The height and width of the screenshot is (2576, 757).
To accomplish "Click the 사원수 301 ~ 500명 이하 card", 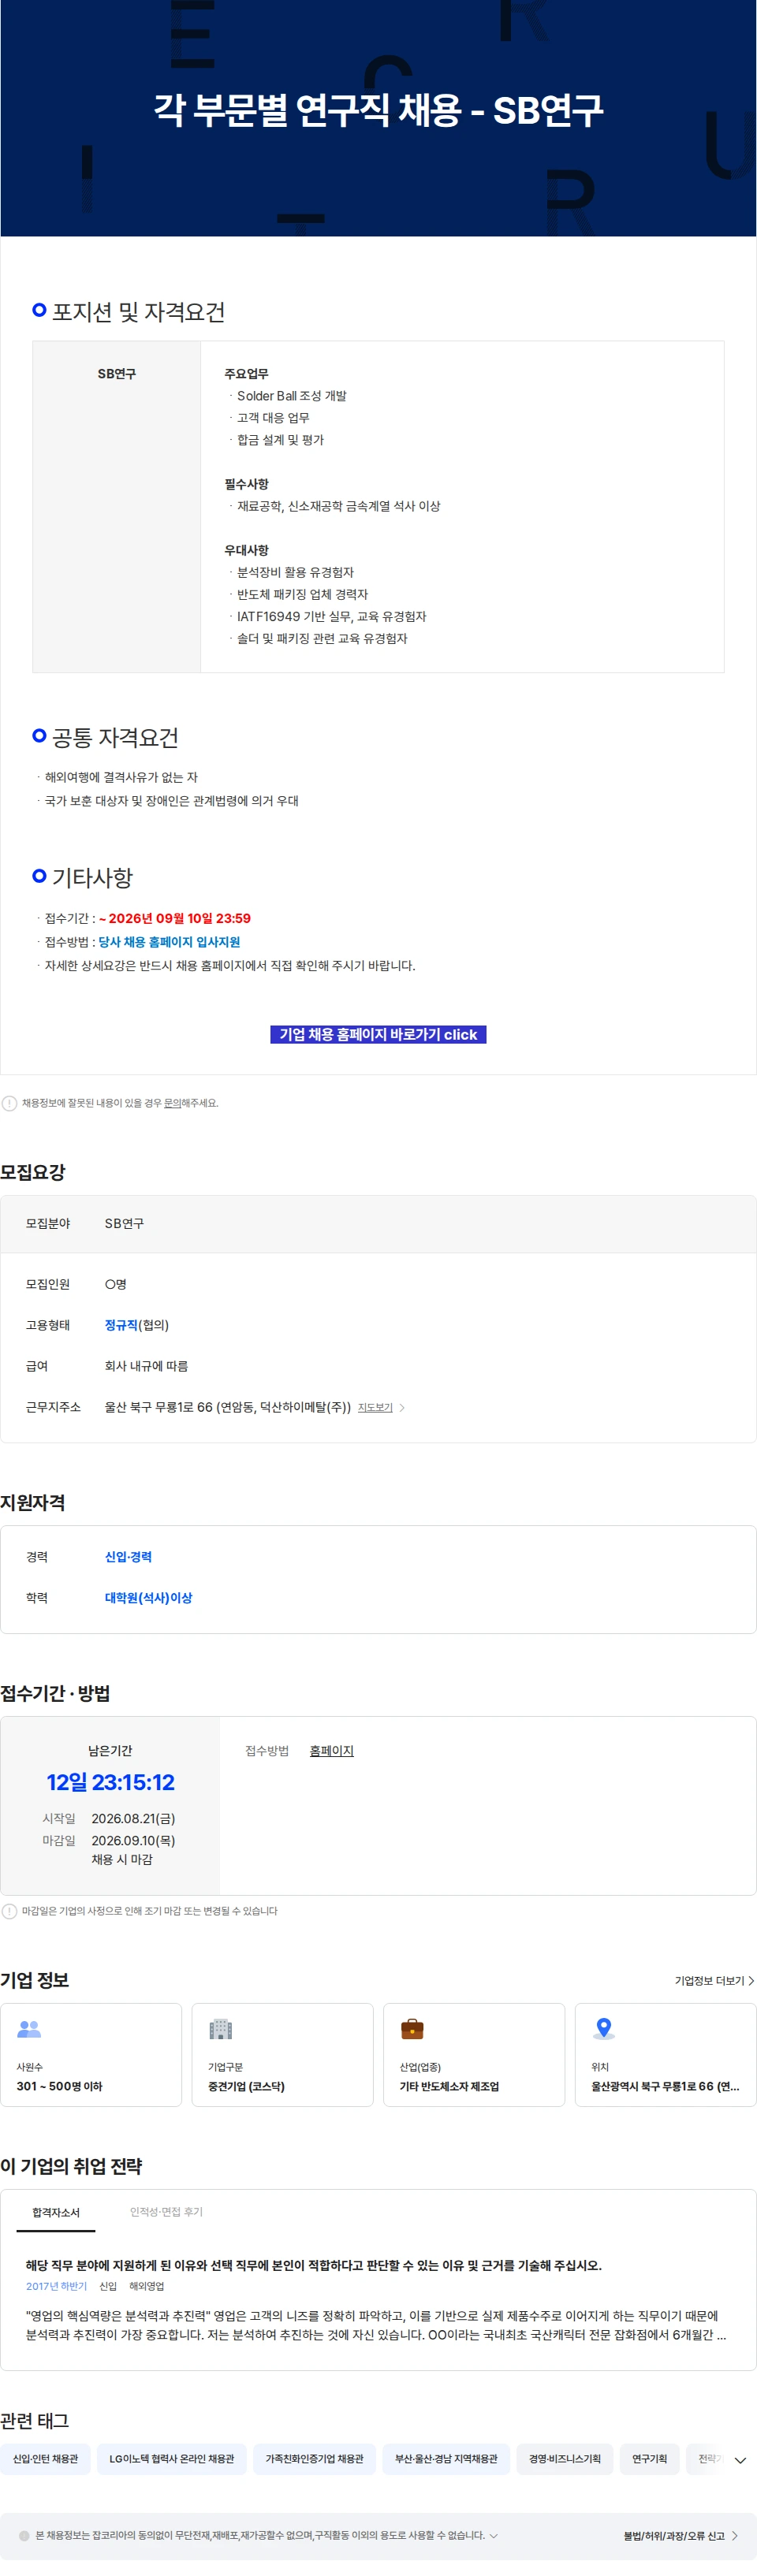I will pos(91,2055).
